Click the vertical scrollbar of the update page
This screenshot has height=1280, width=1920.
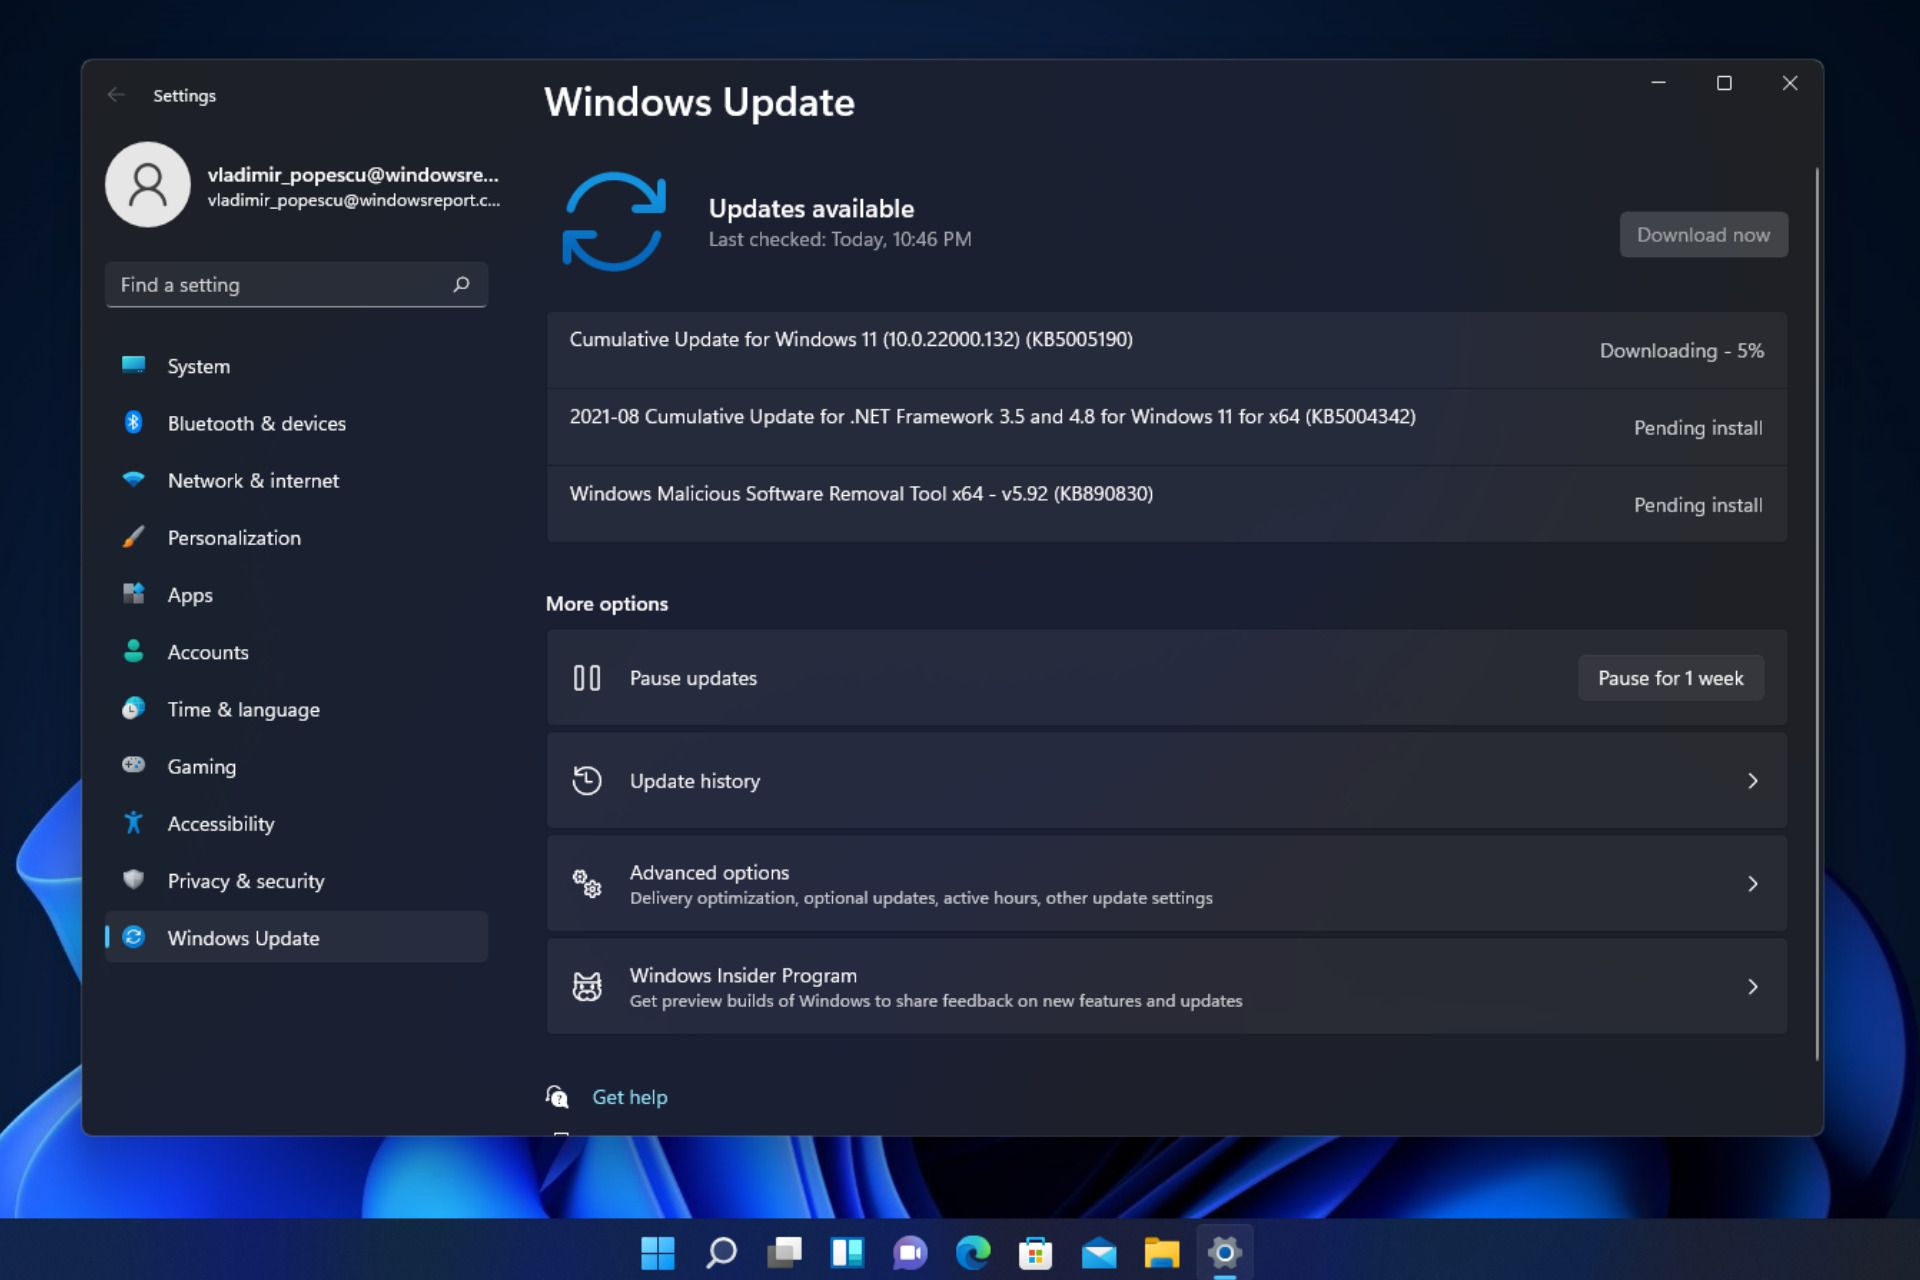[1816, 613]
